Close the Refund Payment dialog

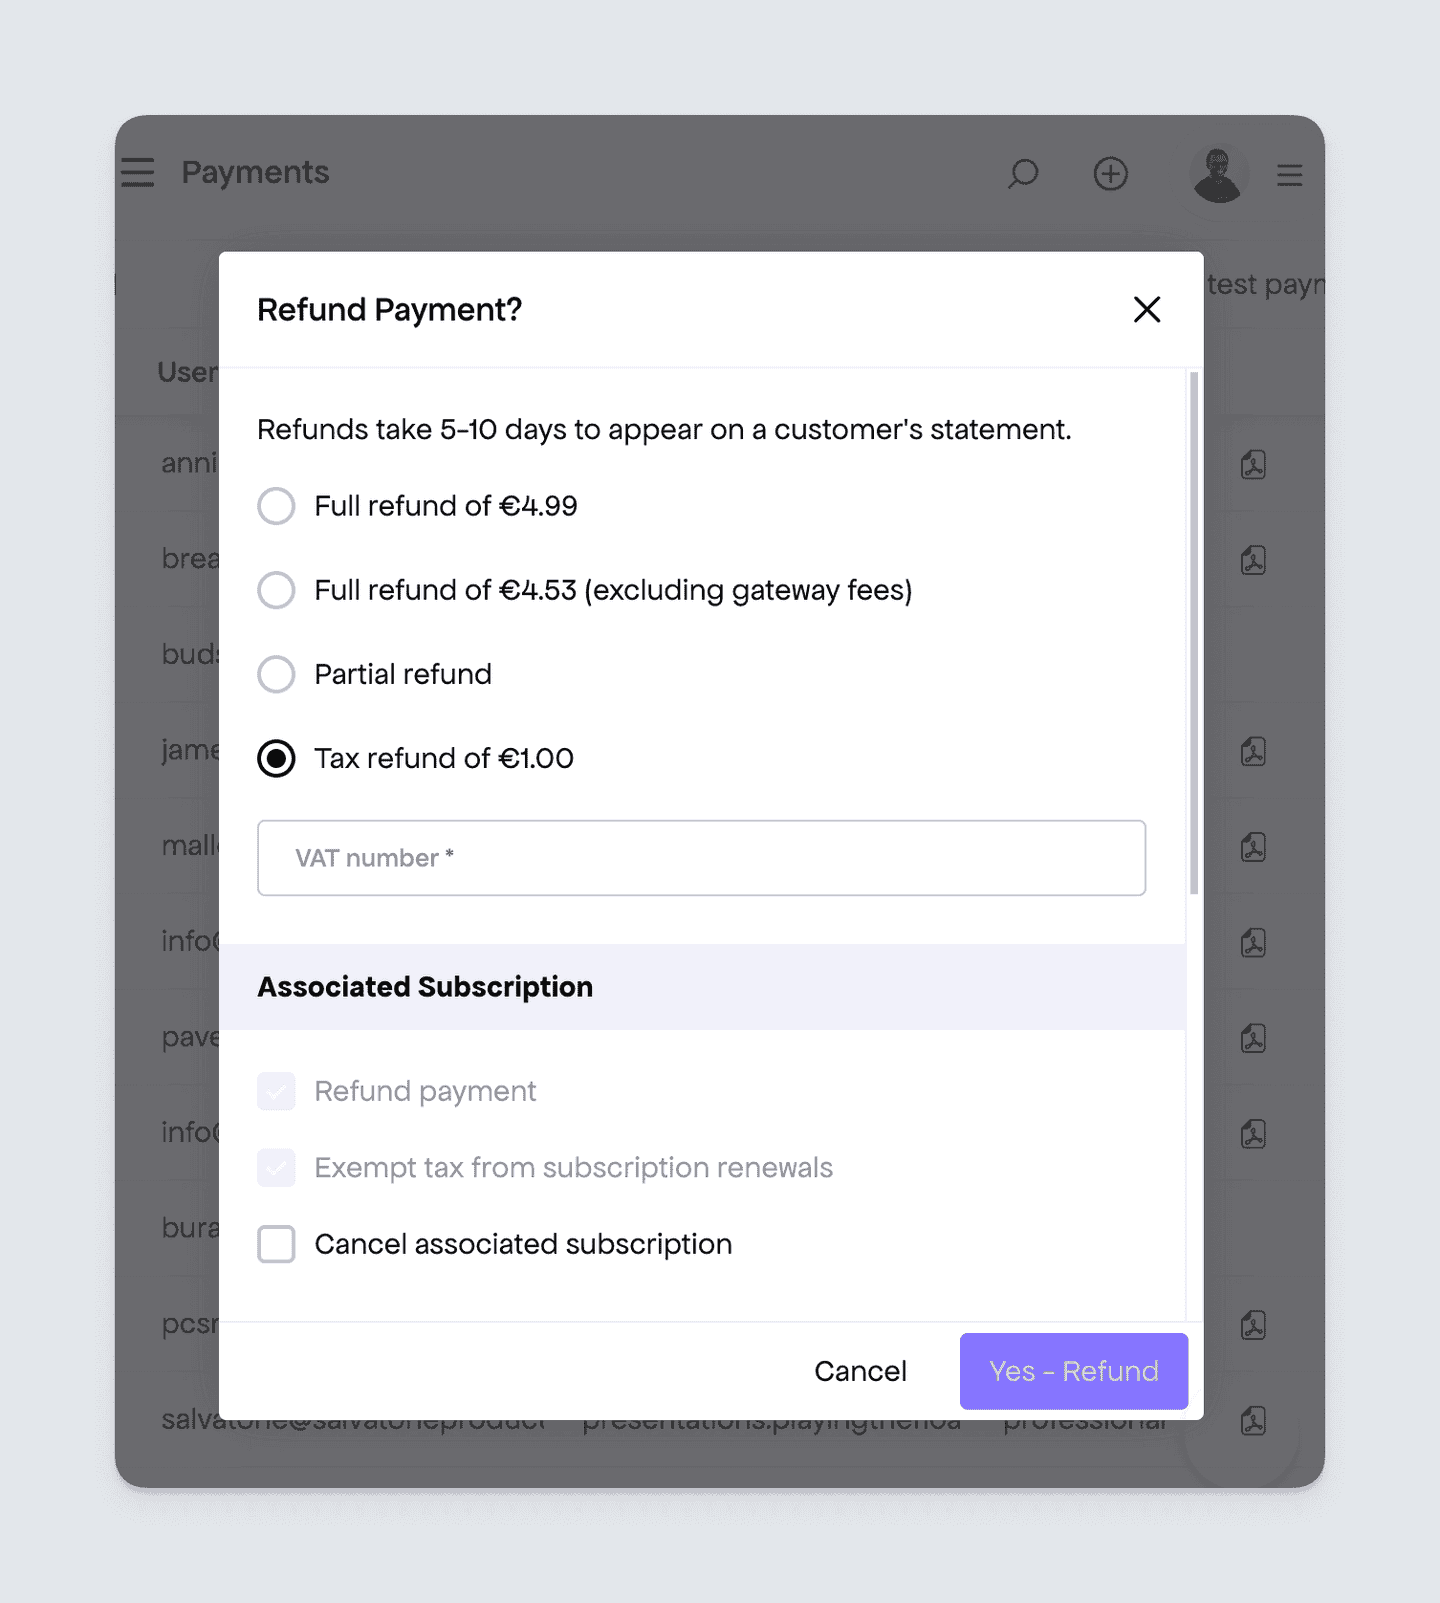[1147, 310]
